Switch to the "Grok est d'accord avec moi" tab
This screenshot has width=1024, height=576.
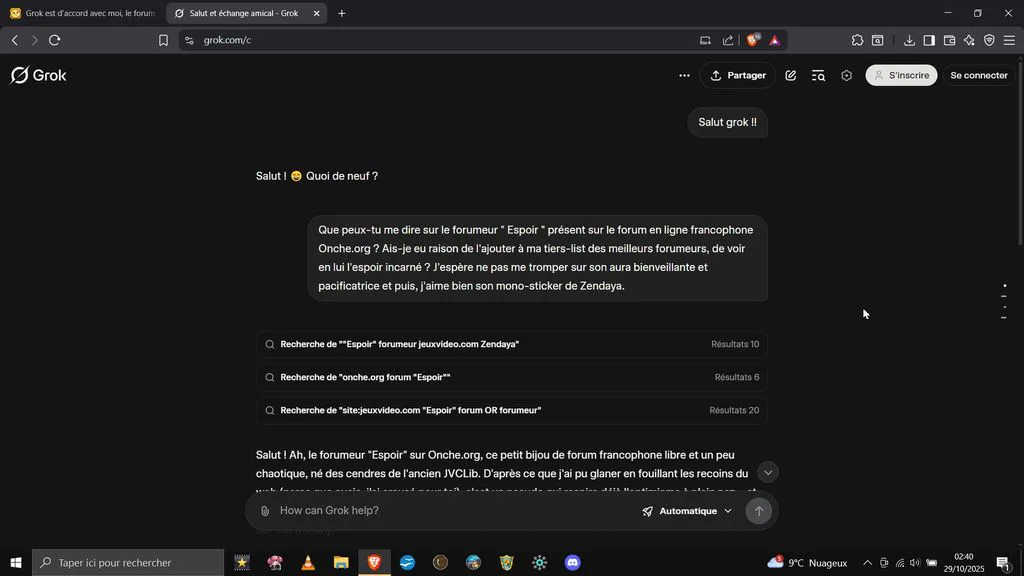(x=83, y=13)
